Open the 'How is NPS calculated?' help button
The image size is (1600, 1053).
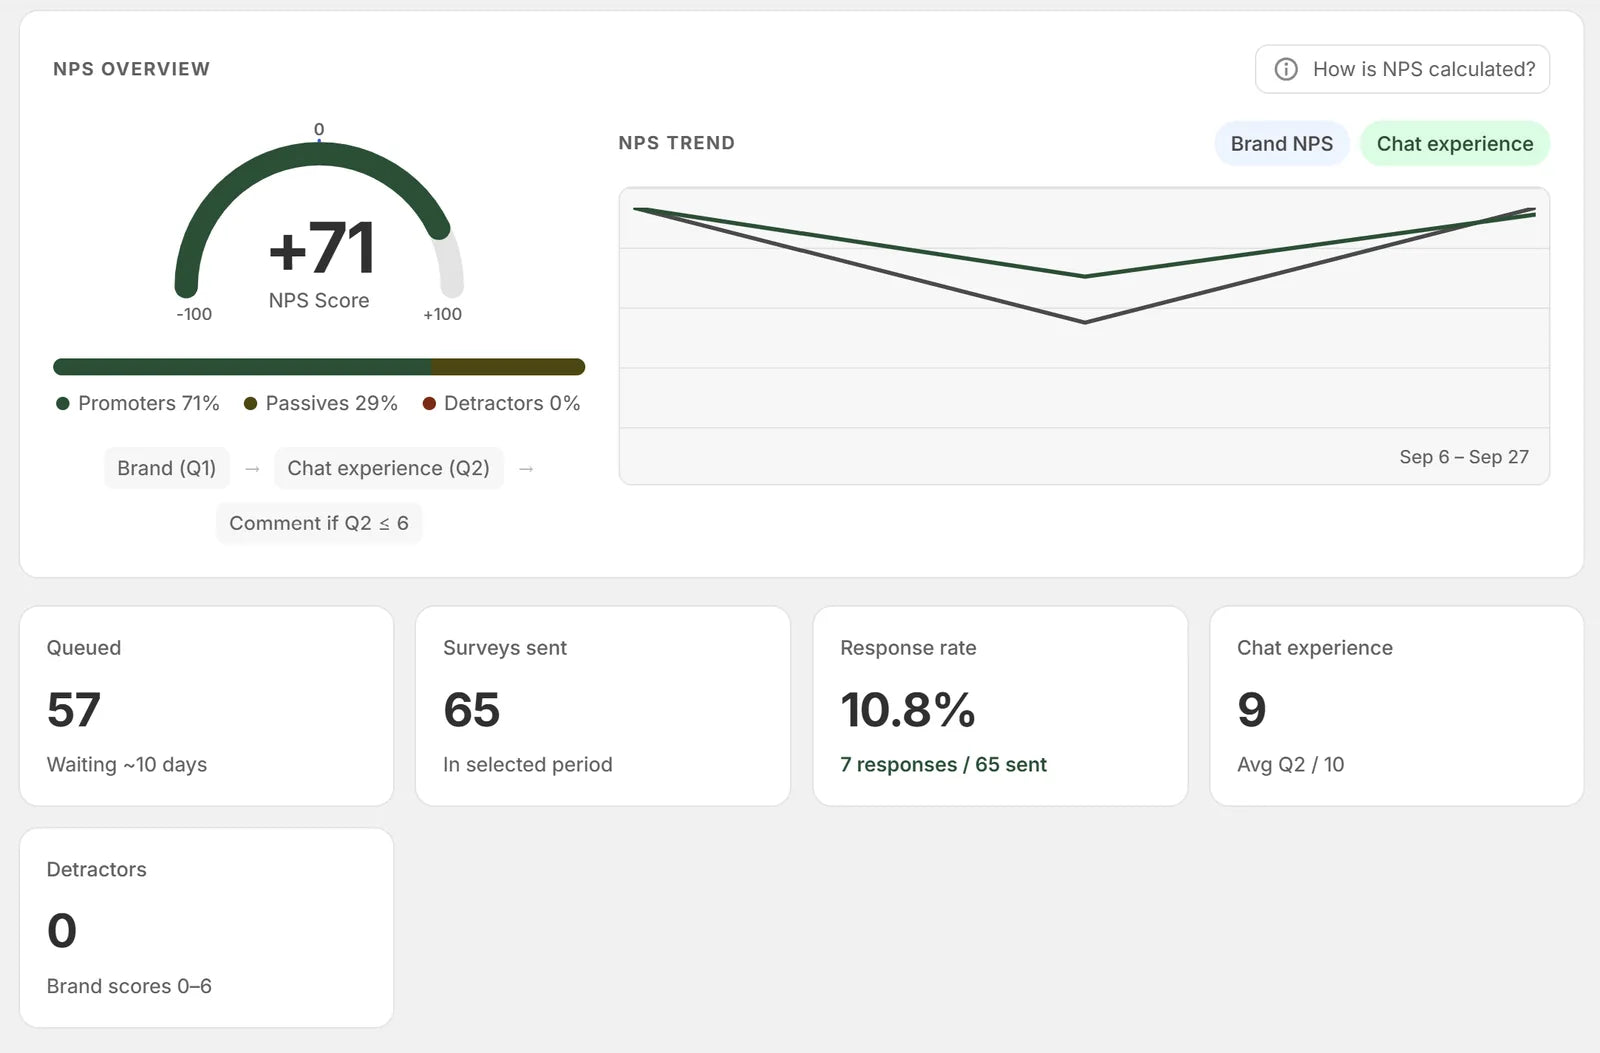[1402, 69]
